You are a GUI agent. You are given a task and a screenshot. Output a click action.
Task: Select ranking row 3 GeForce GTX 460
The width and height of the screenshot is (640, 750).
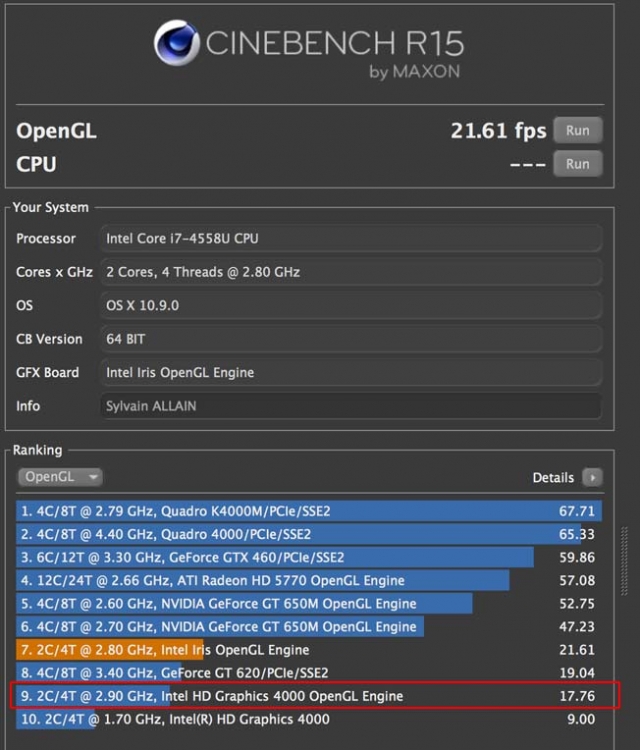point(309,557)
